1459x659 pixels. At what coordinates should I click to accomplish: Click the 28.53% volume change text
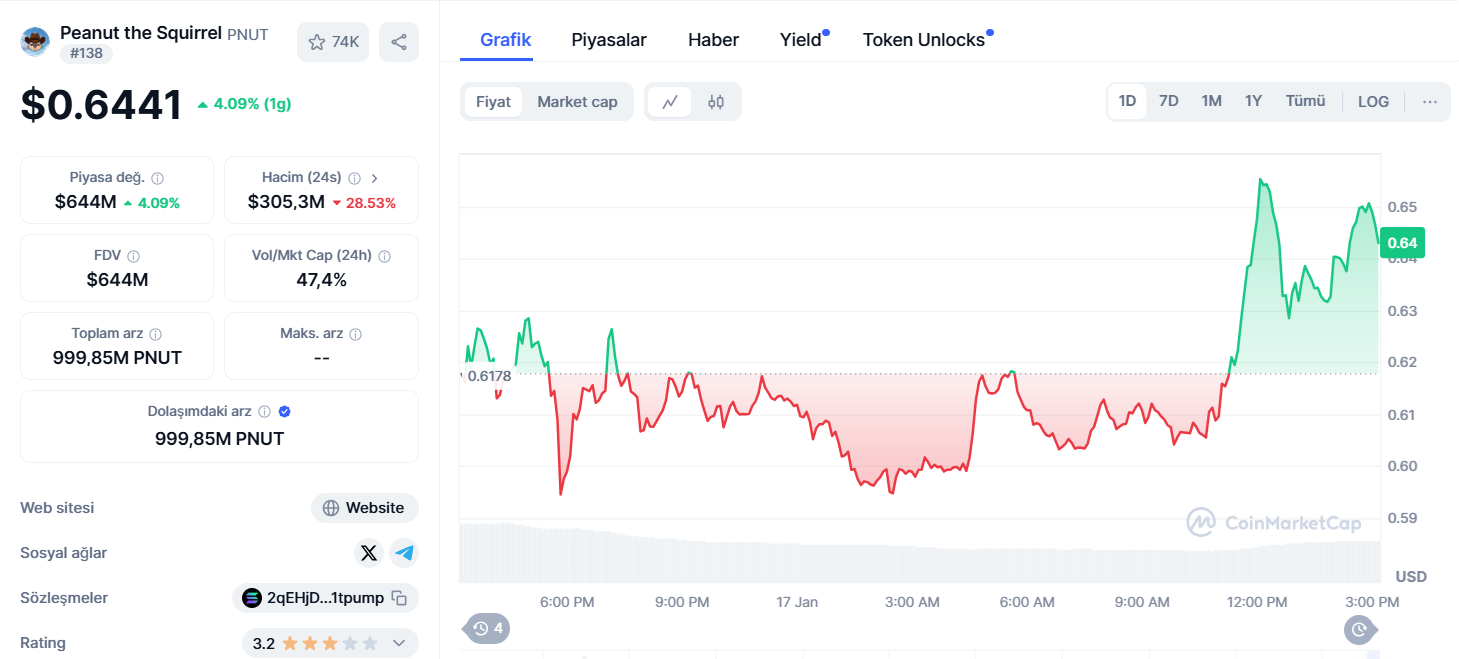[371, 203]
